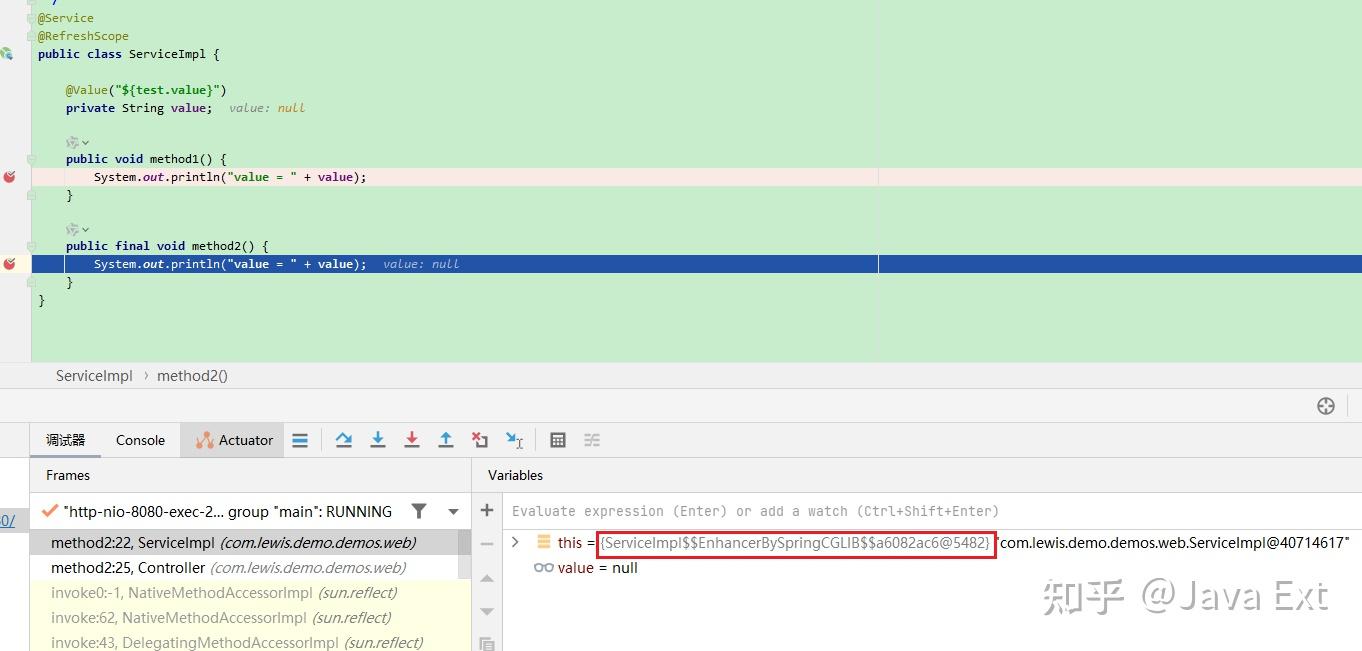Toggle the breakpoint on method2 println line
Image resolution: width=1362 pixels, height=651 pixels.
9,264
